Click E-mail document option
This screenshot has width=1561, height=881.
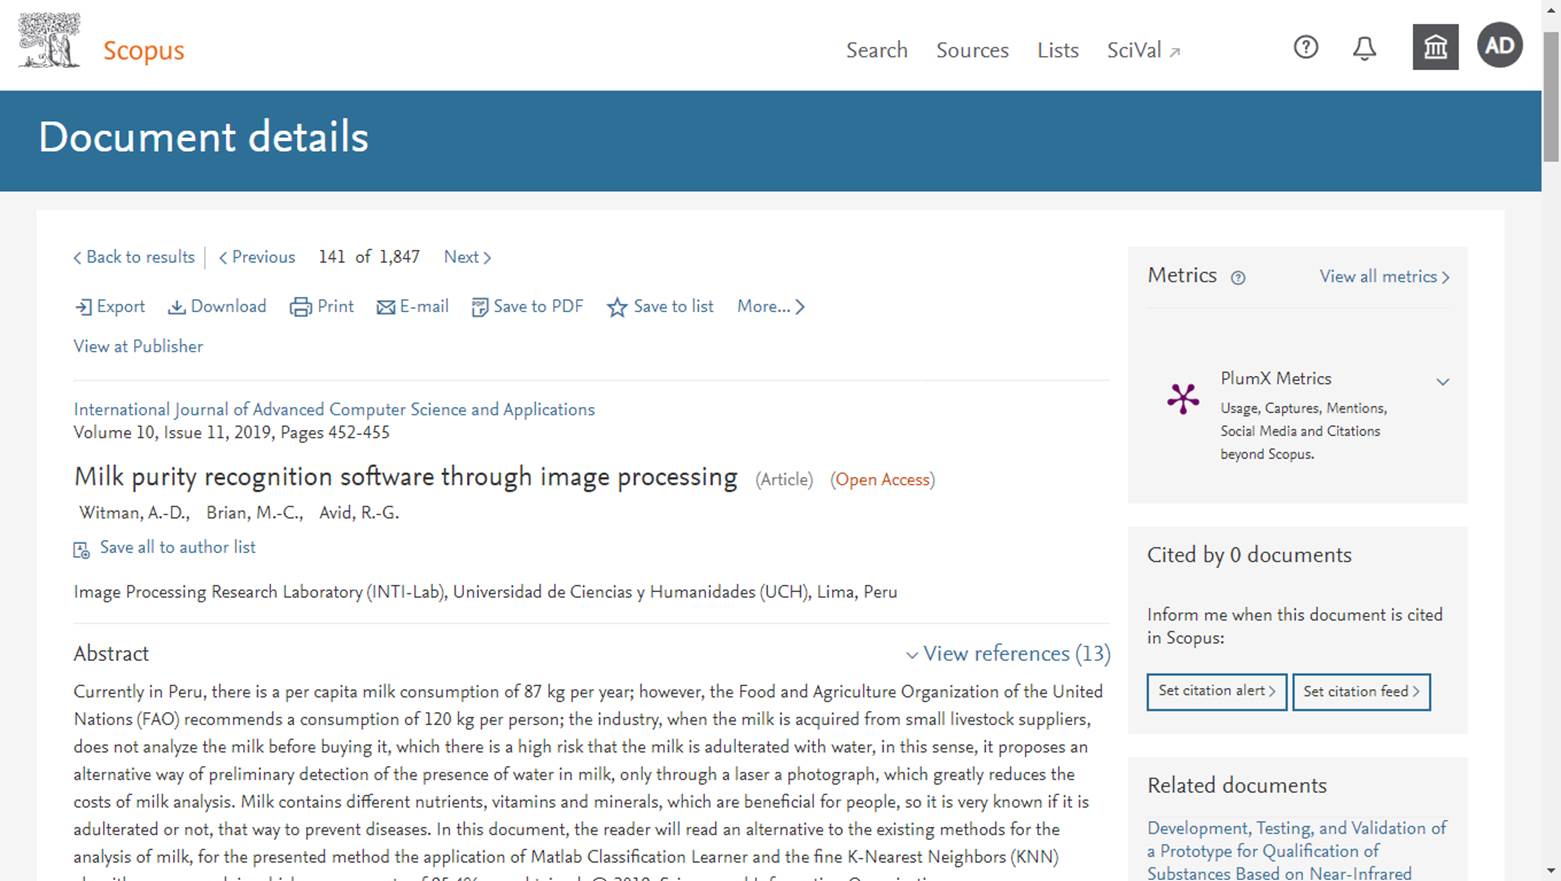click(412, 307)
